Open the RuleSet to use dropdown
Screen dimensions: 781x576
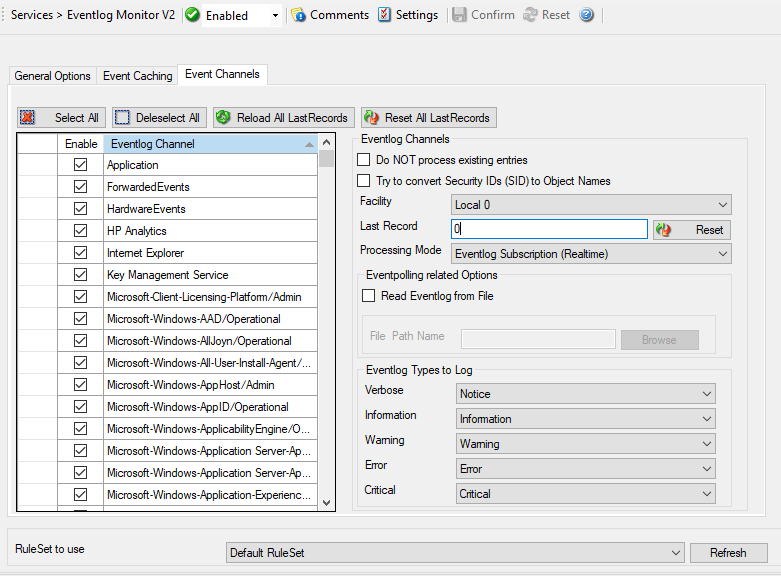tap(455, 553)
